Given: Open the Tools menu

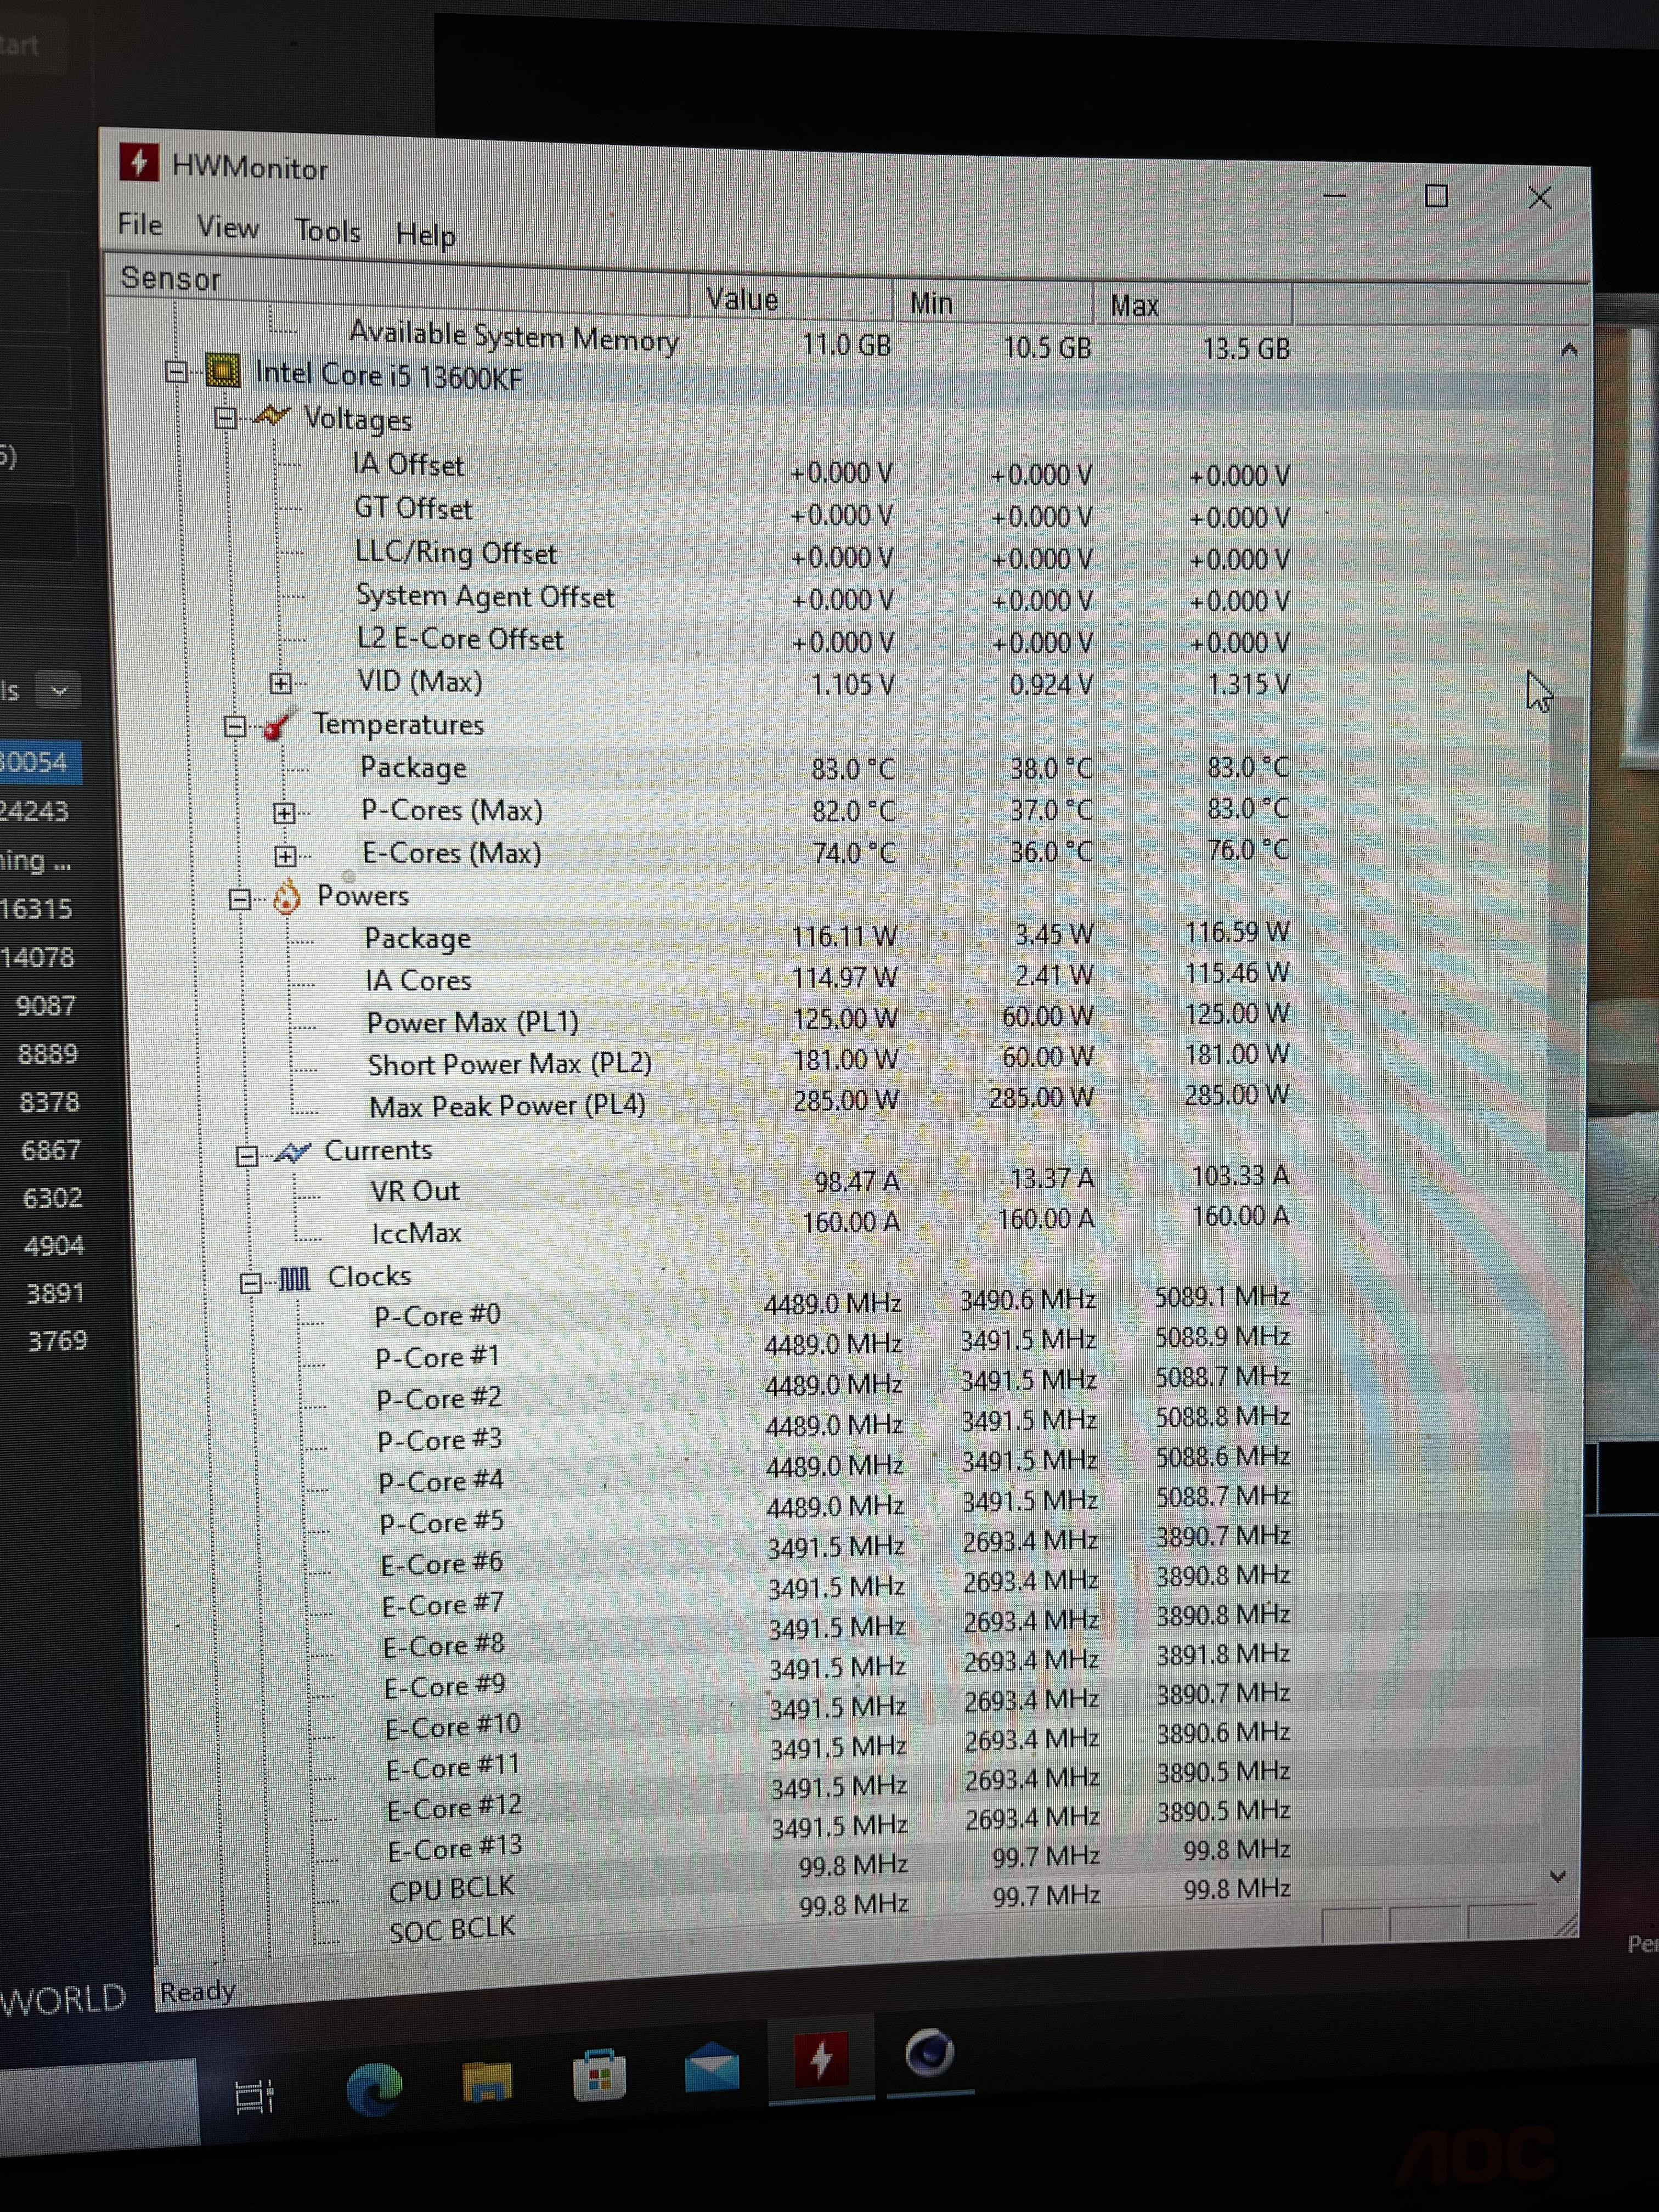Looking at the screenshot, I should 327,231.
